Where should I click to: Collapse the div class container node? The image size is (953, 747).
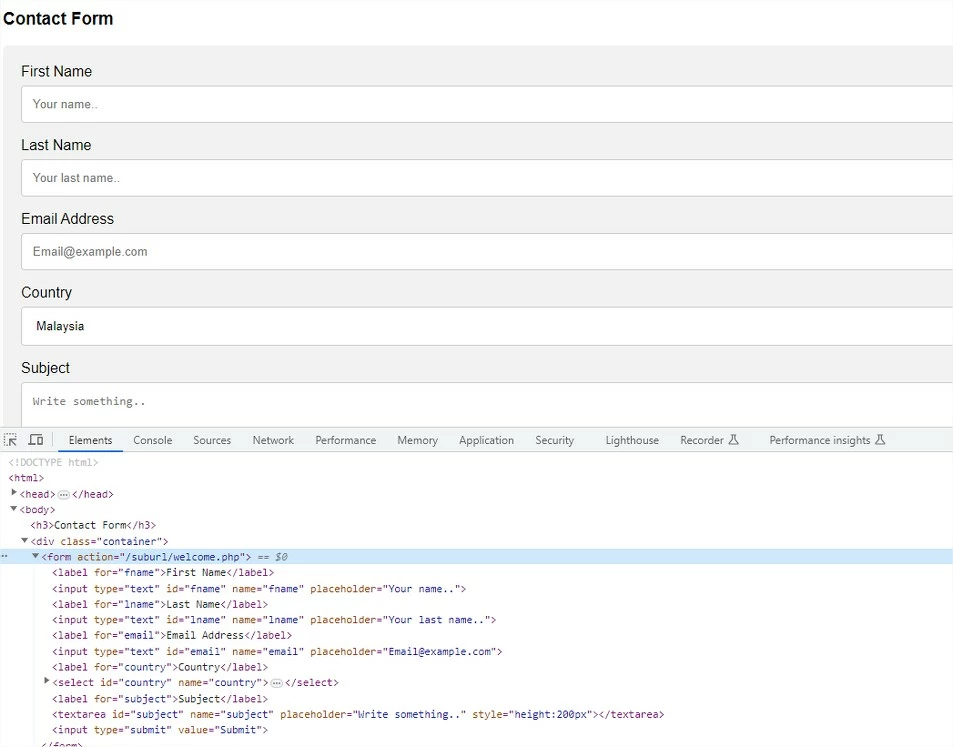click(x=24, y=540)
